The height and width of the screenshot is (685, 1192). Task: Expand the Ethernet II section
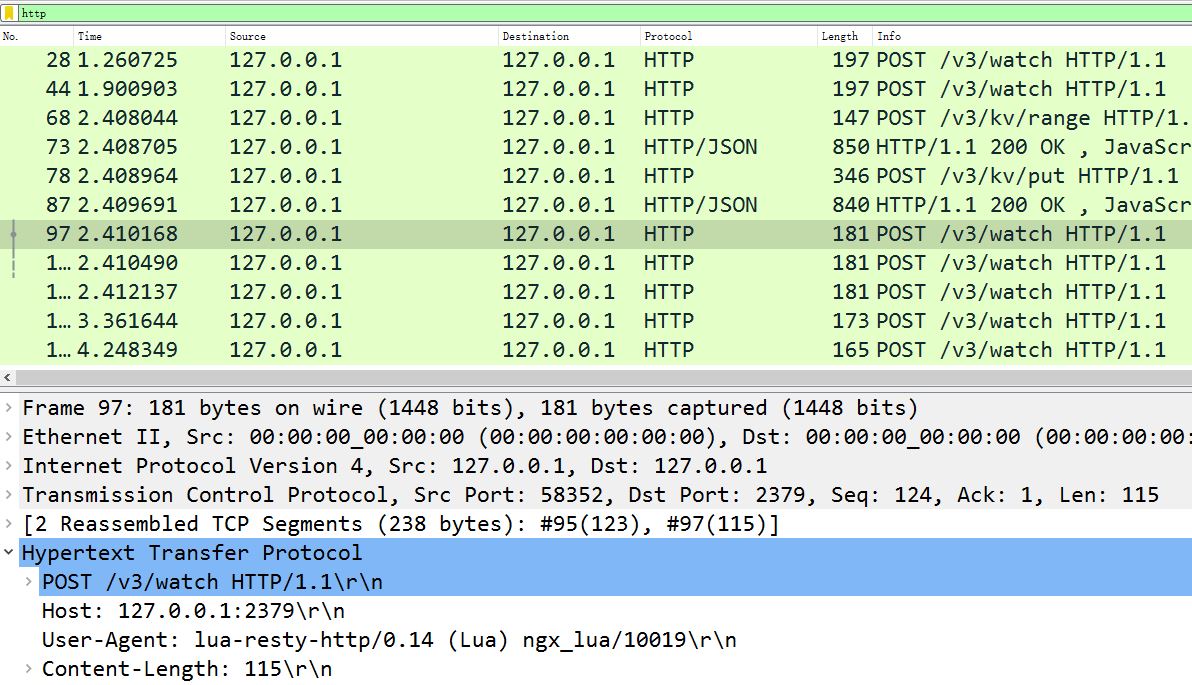(9, 437)
